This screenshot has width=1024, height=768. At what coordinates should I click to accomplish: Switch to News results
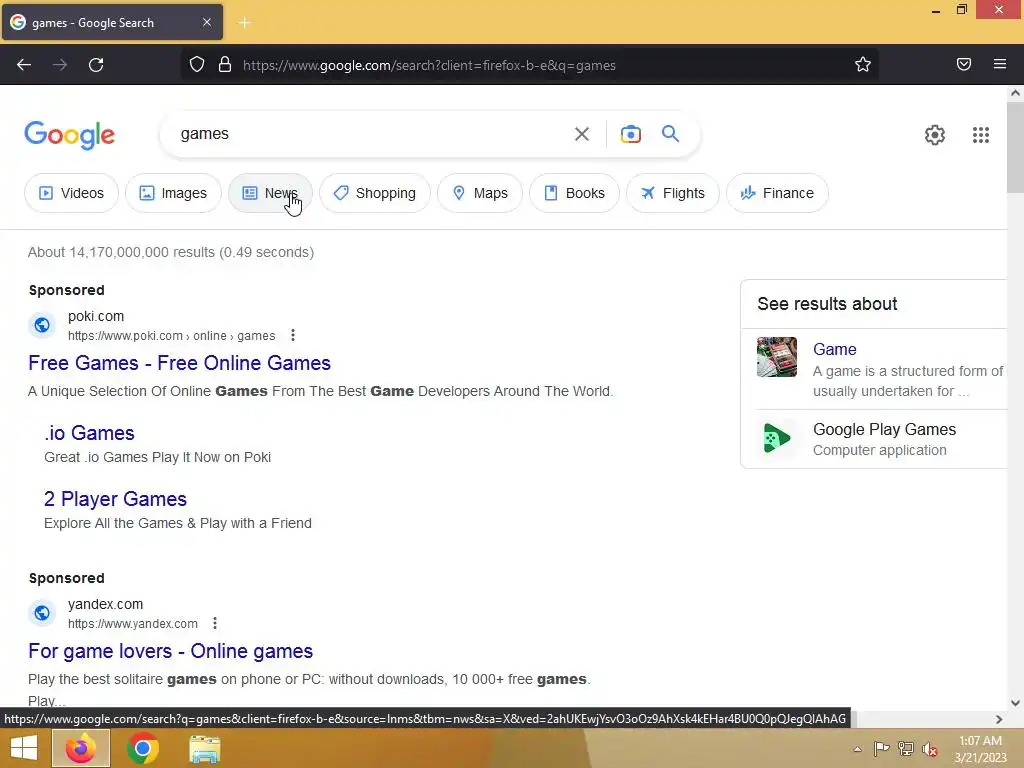point(270,193)
